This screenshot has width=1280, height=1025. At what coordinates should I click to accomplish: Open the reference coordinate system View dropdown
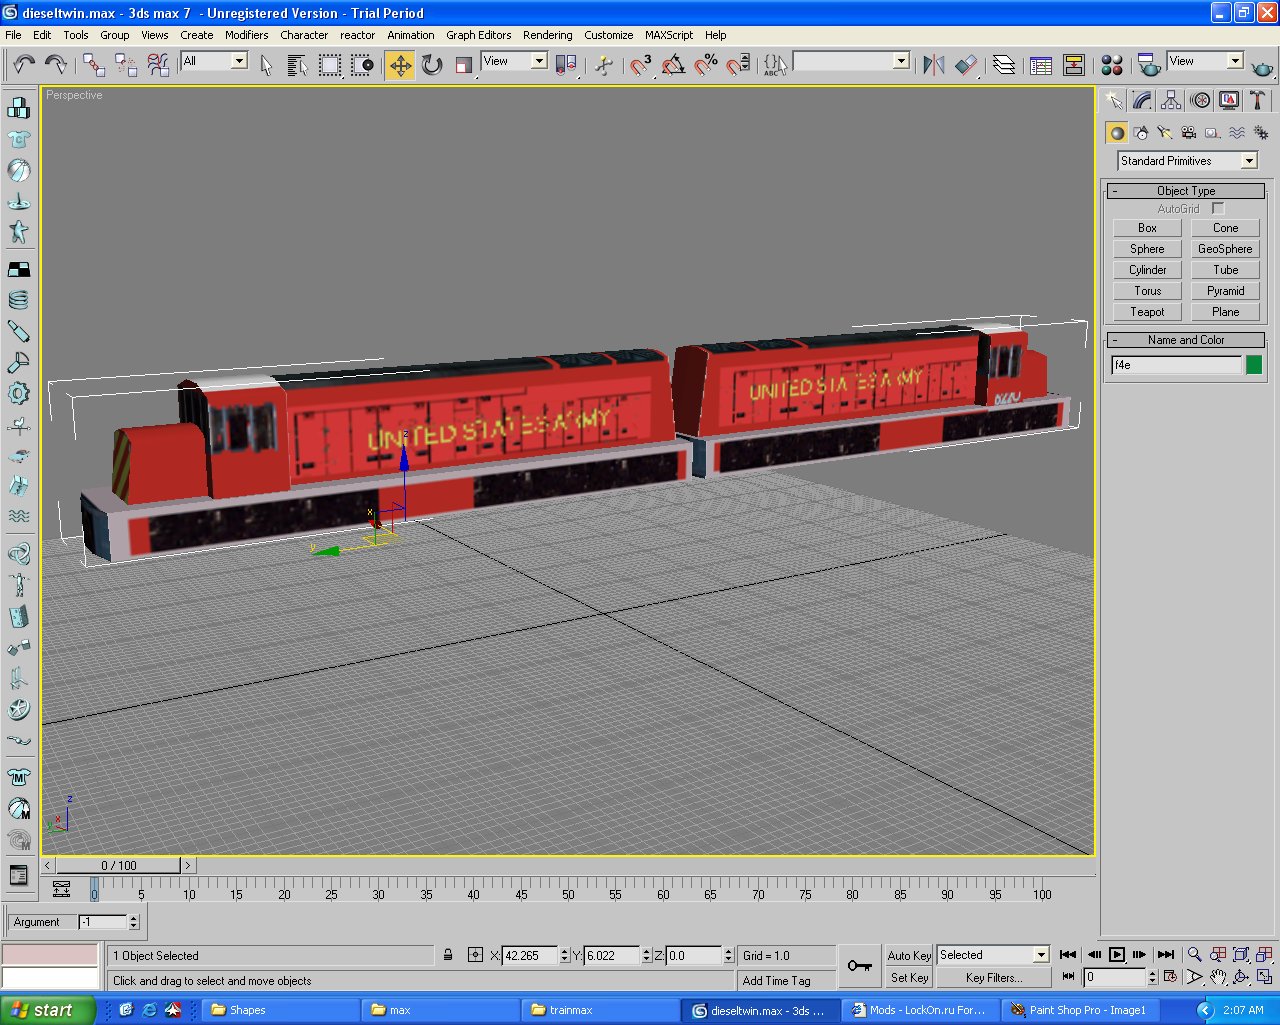[x=539, y=61]
